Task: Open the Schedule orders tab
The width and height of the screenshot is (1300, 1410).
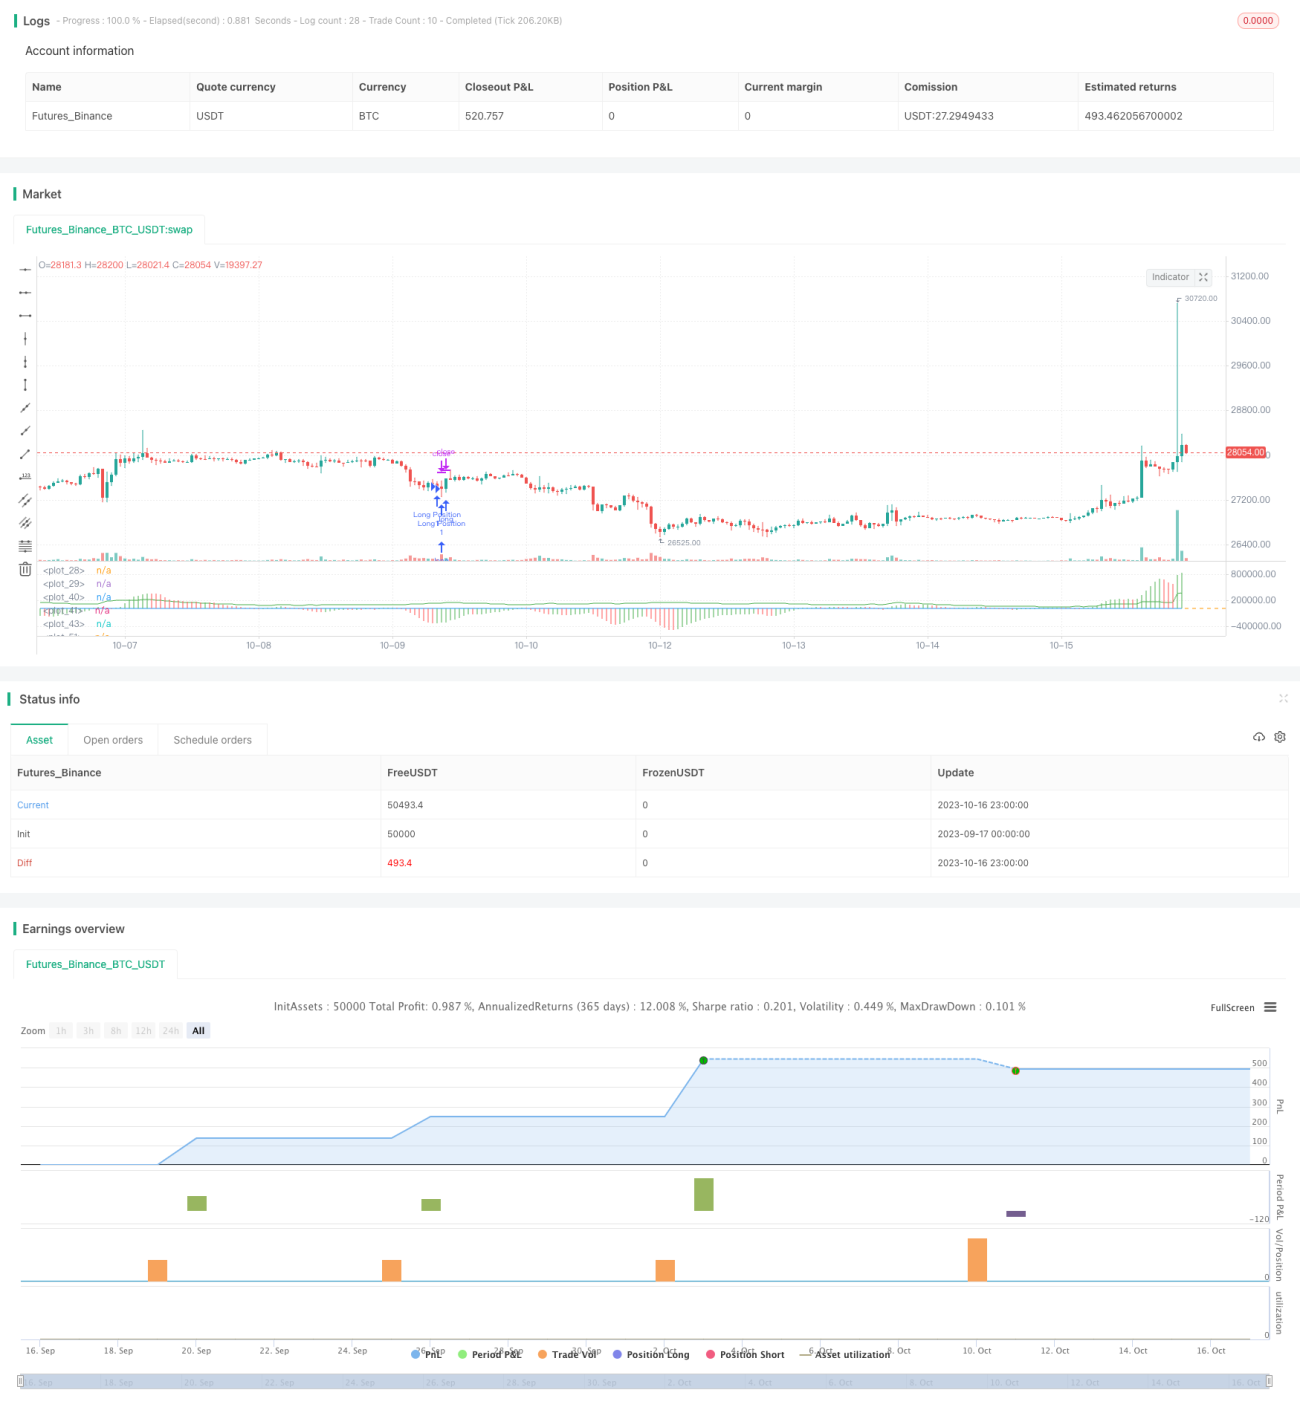Action: click(x=212, y=740)
